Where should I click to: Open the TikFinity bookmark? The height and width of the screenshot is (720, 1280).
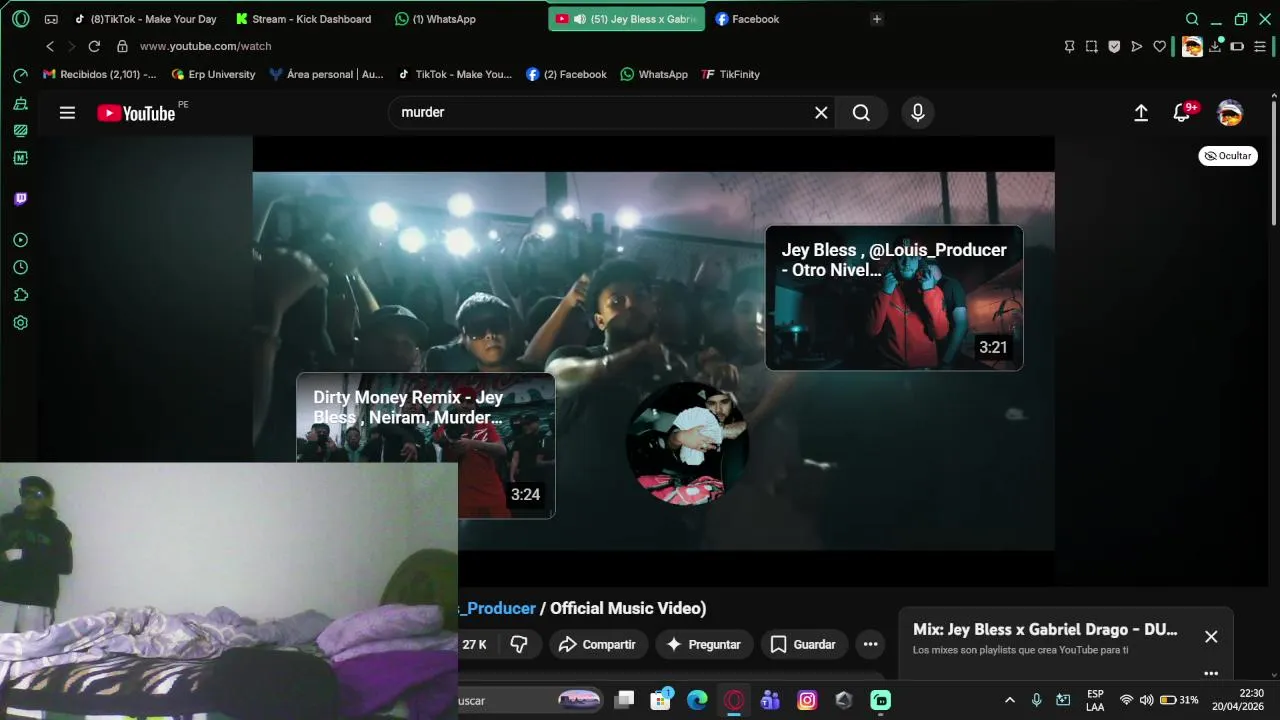(730, 74)
